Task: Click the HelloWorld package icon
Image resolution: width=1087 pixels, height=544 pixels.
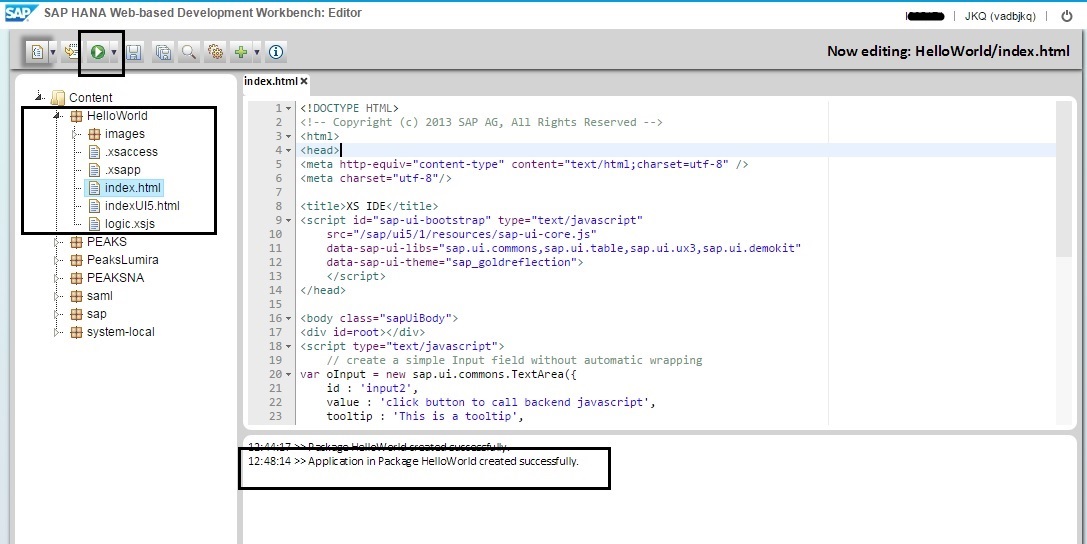Action: (x=76, y=116)
